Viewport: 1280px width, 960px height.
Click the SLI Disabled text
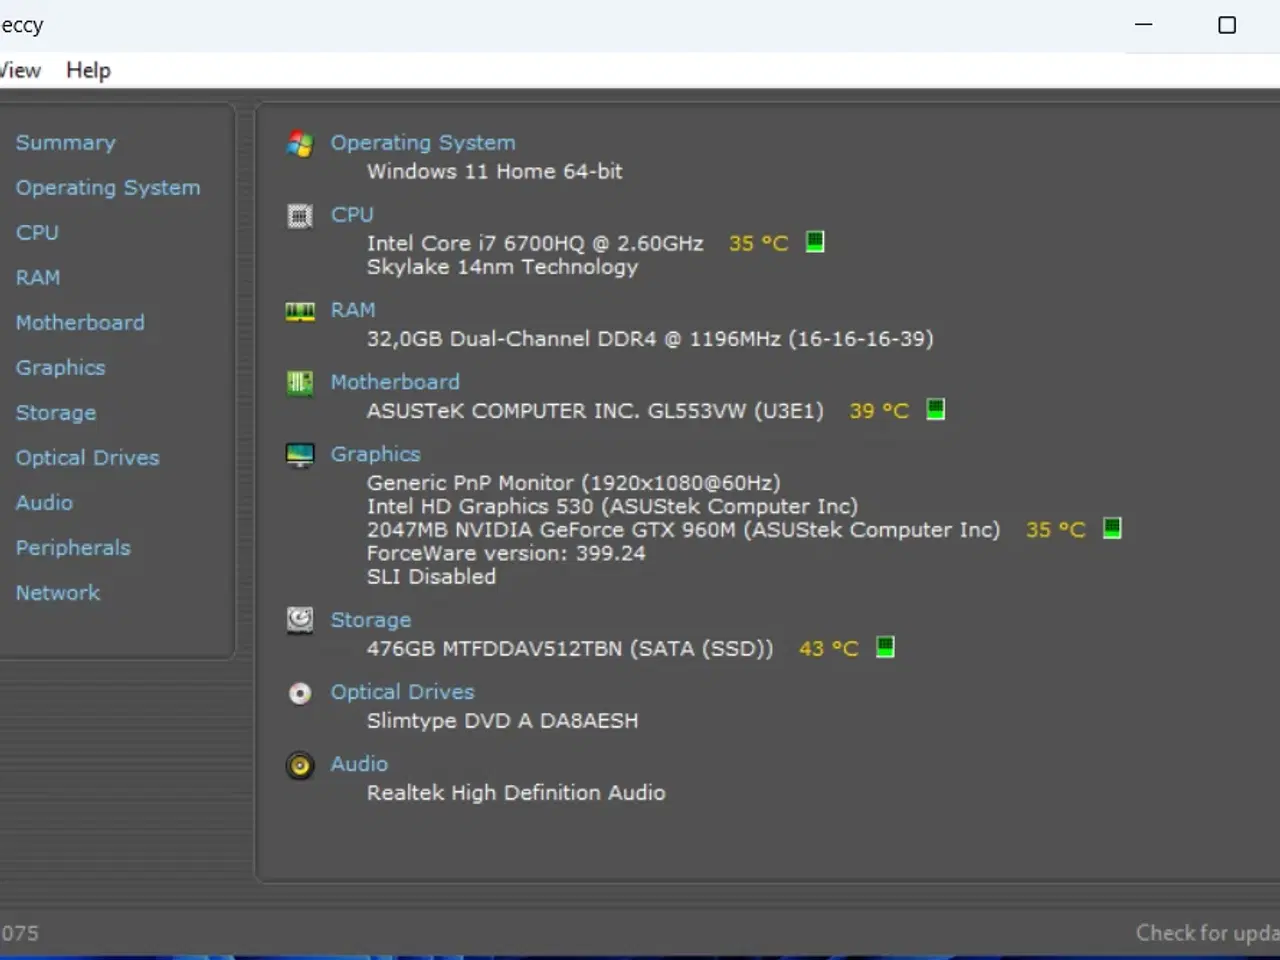[431, 577]
